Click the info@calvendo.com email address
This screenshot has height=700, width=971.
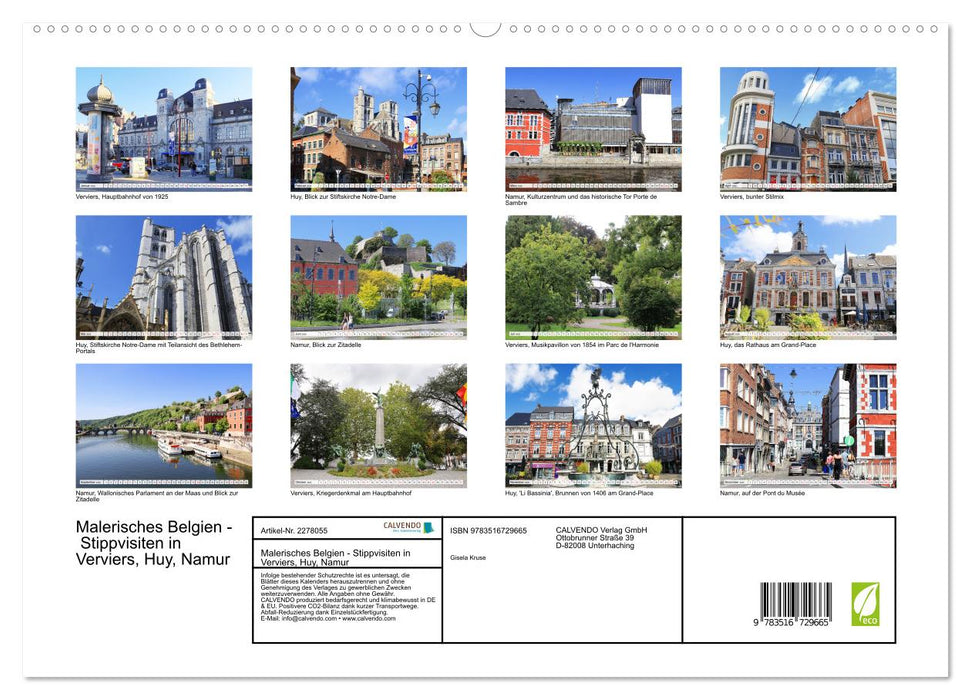pyautogui.click(x=305, y=620)
